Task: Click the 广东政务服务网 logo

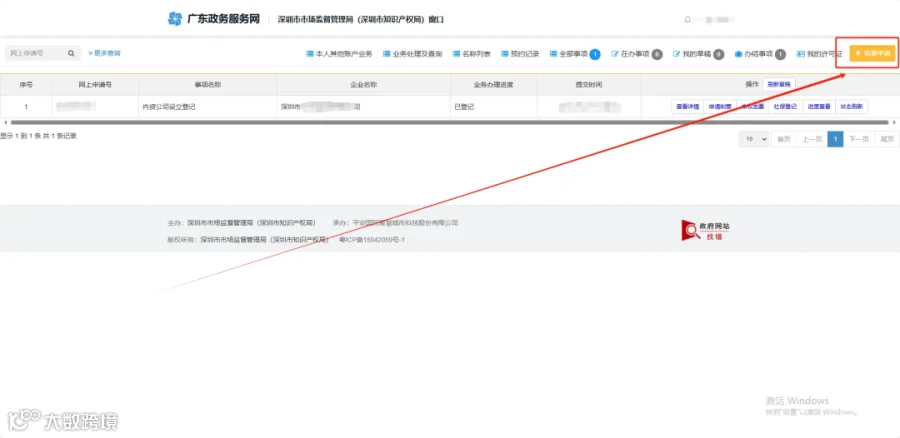Action: pyautogui.click(x=214, y=19)
